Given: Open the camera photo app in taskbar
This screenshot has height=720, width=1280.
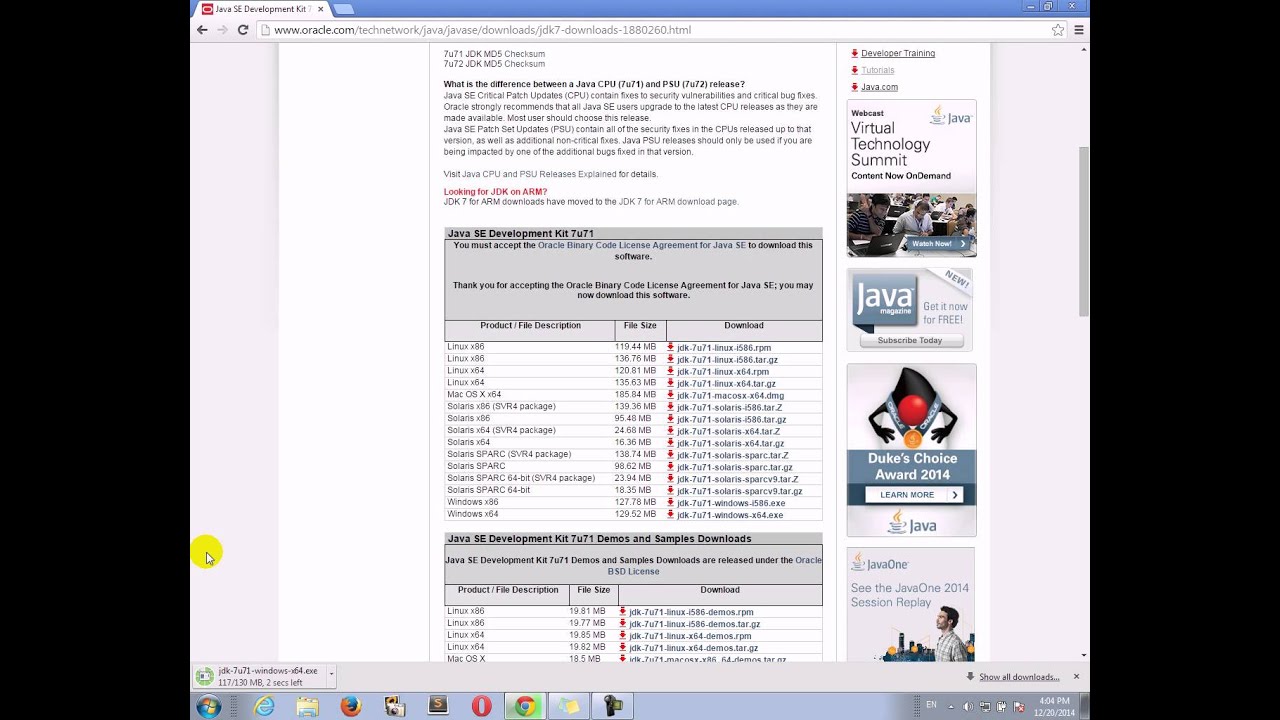Looking at the screenshot, I should coord(395,707).
